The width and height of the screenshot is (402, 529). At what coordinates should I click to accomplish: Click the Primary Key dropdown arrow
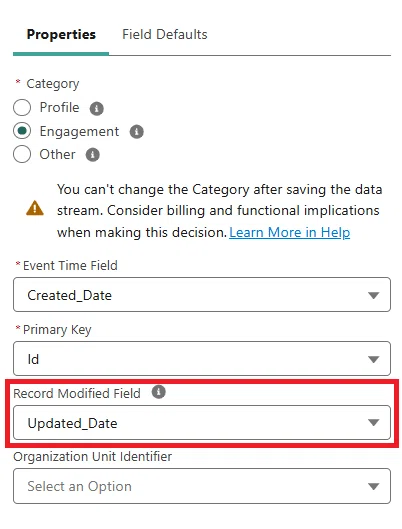pos(373,359)
